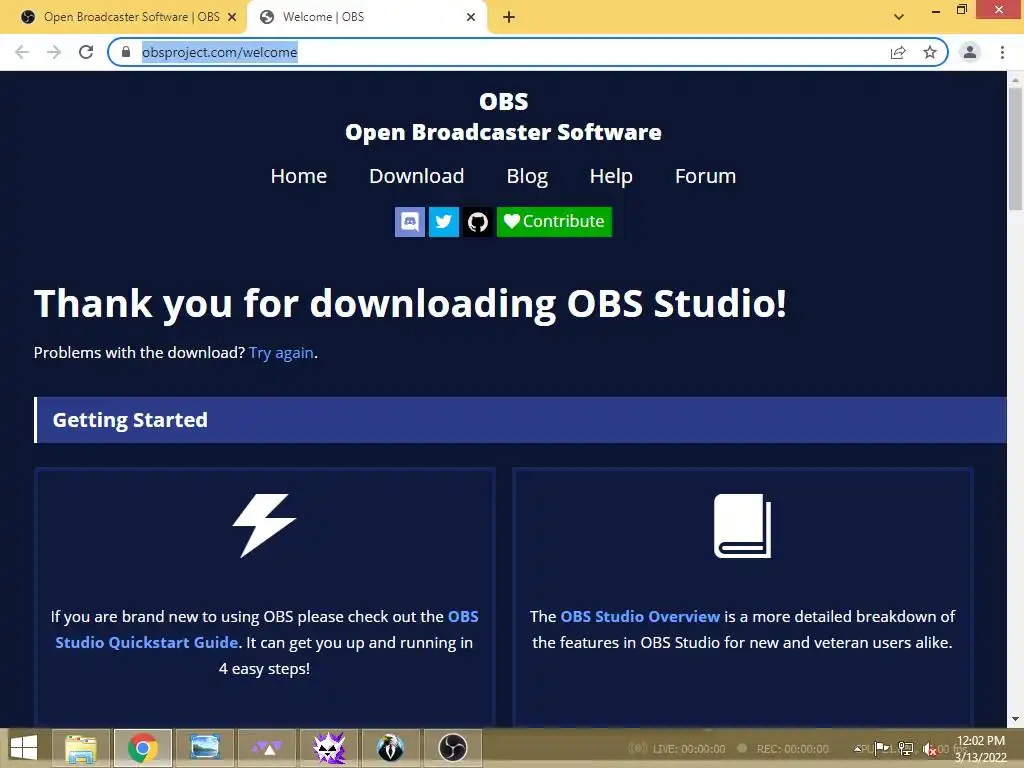This screenshot has height=768, width=1024.
Task: Click the scrollbar up arrow
Action: (1016, 79)
